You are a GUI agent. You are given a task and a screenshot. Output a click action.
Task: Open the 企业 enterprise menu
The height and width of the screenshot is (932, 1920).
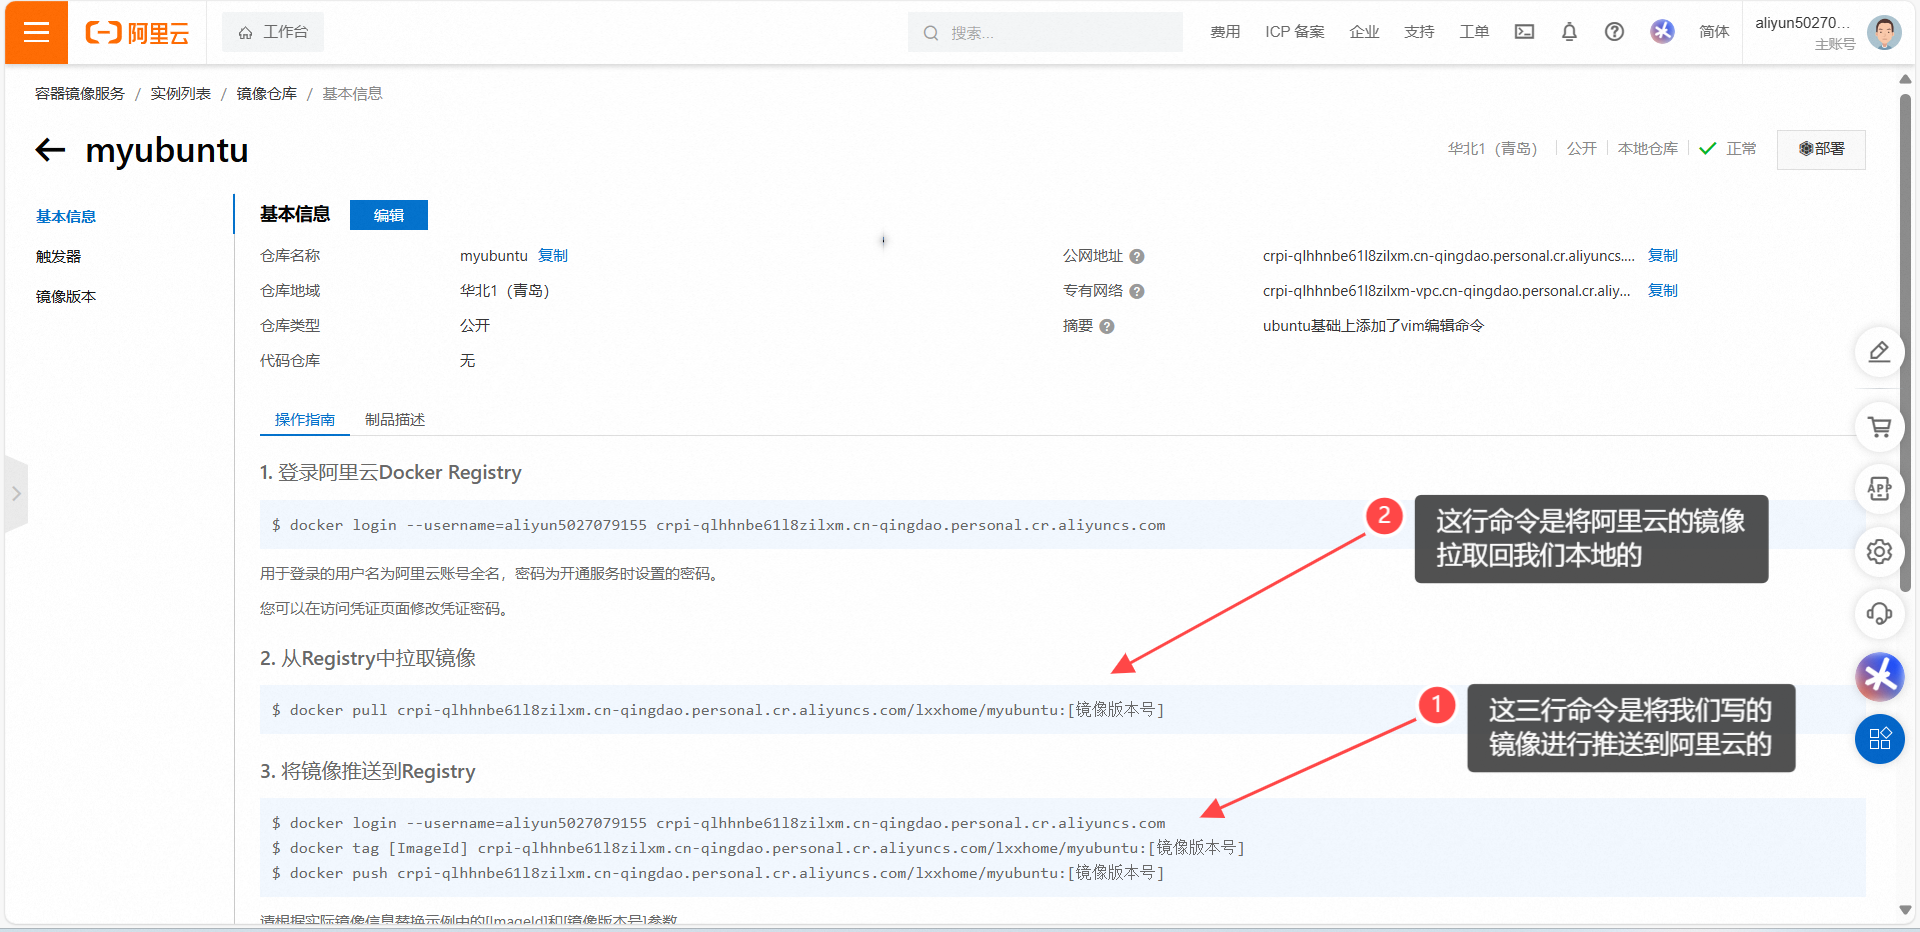(x=1364, y=32)
